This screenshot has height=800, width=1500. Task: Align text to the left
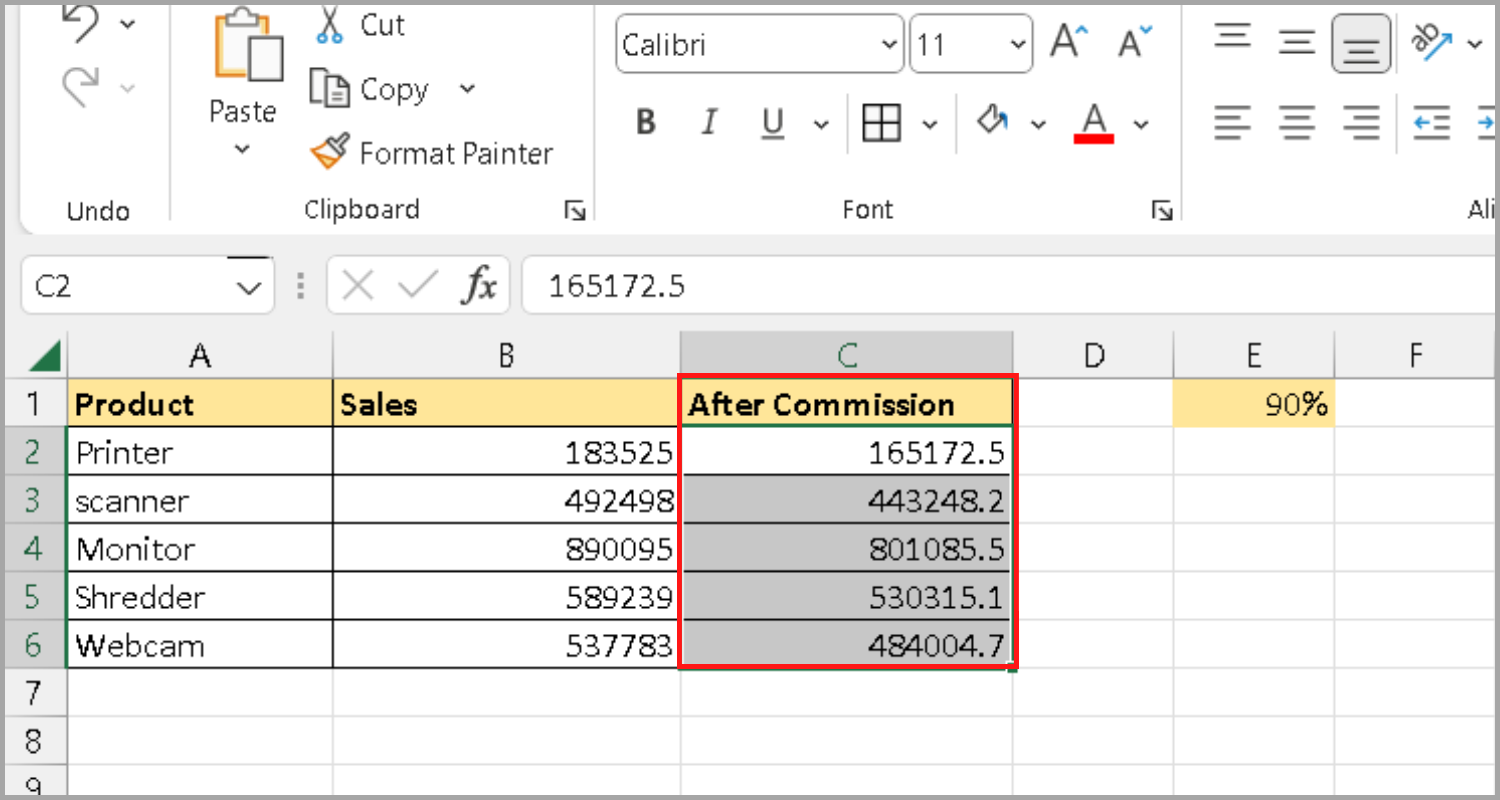coord(1232,122)
